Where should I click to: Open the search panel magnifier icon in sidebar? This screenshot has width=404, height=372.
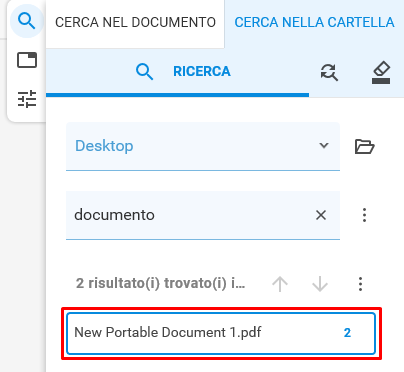[x=27, y=21]
